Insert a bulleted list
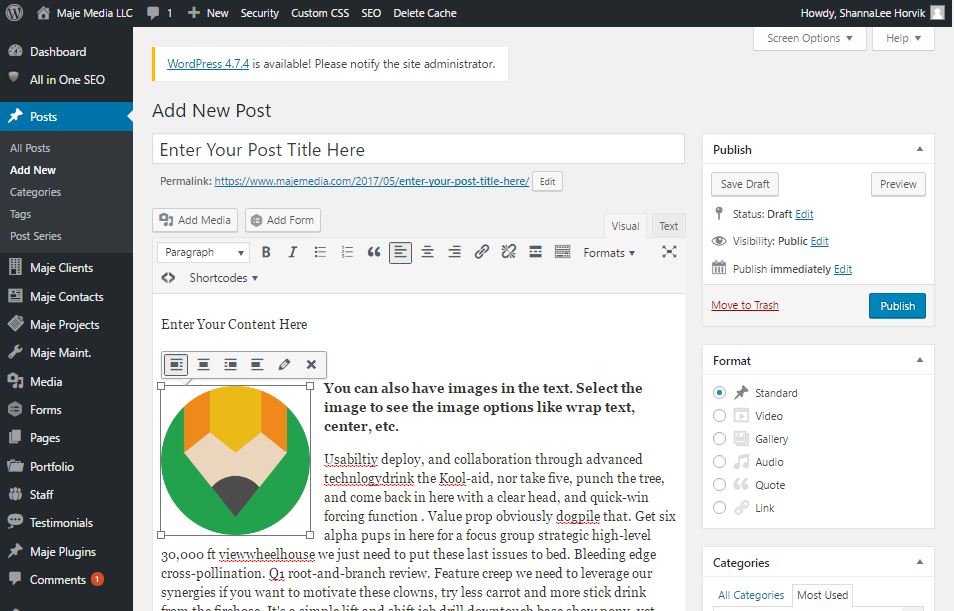The width and height of the screenshot is (954, 611). 320,252
